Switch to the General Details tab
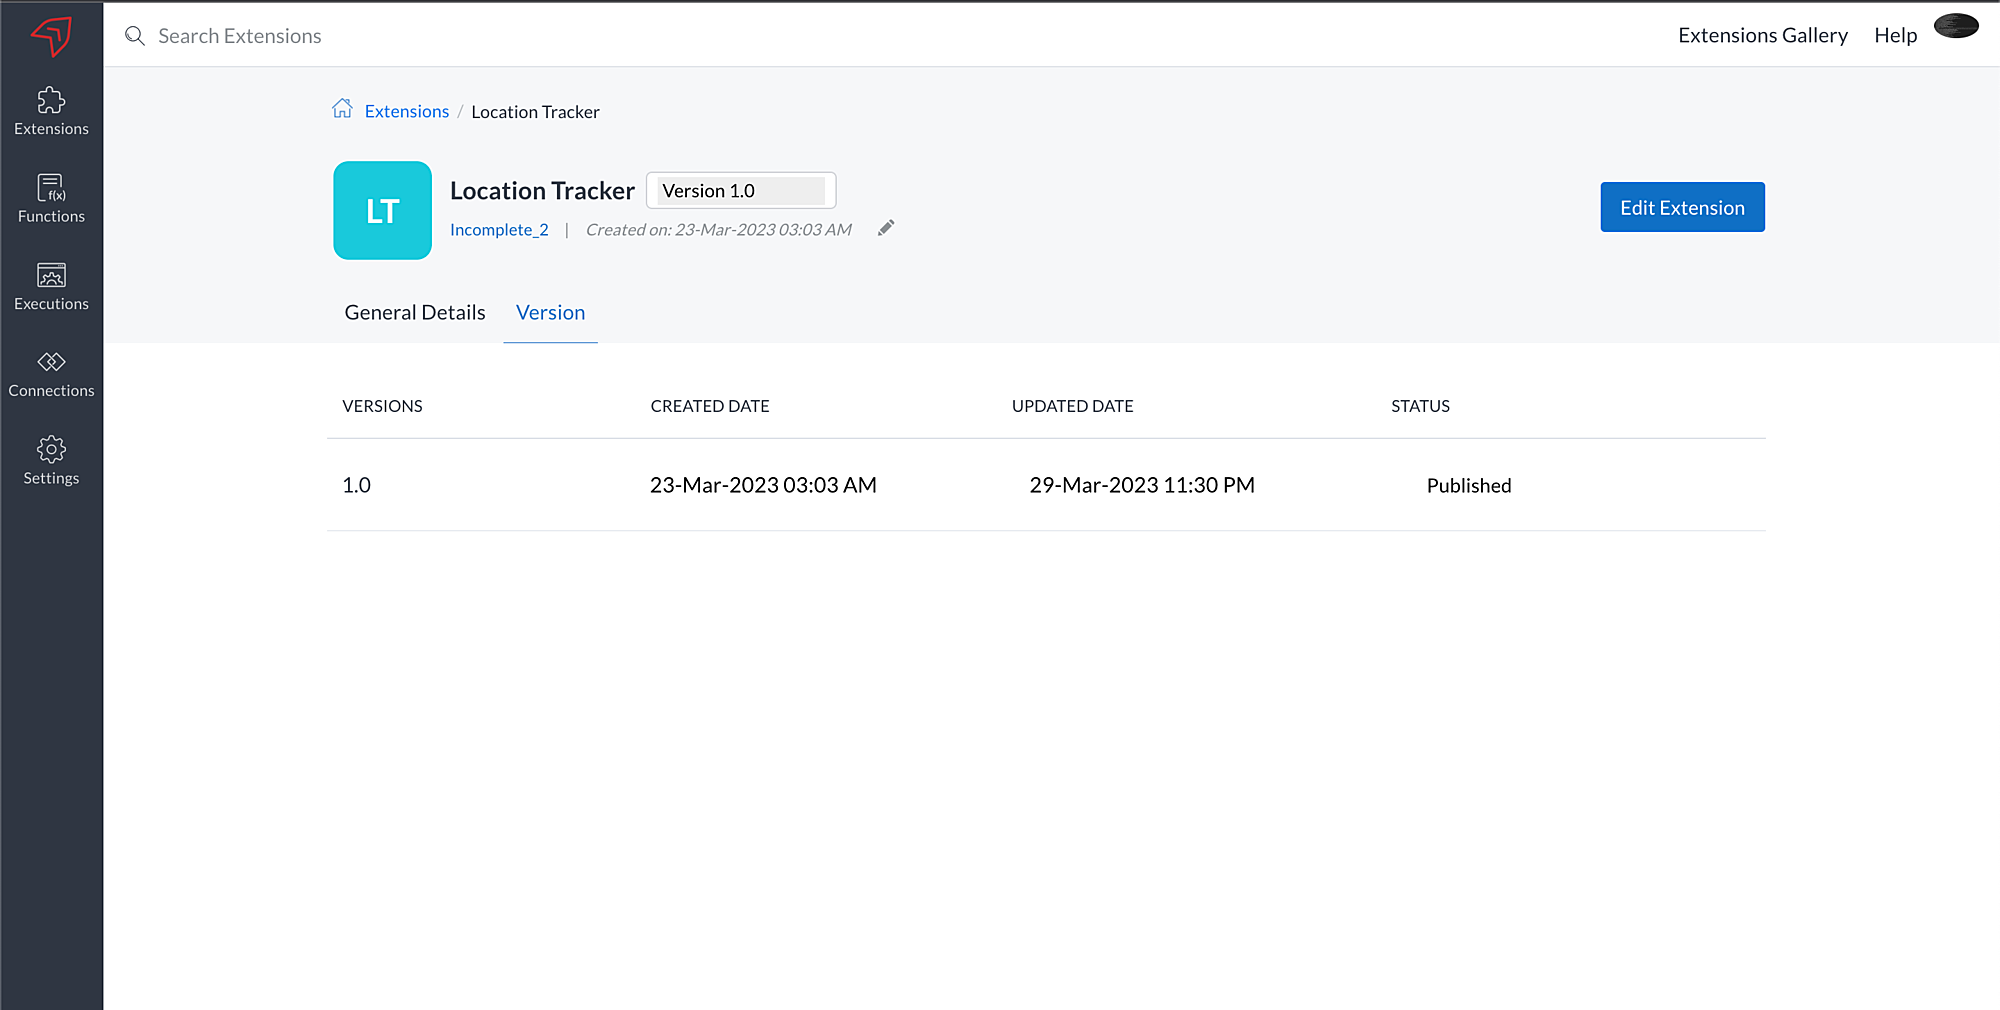The height and width of the screenshot is (1010, 2000). point(415,312)
